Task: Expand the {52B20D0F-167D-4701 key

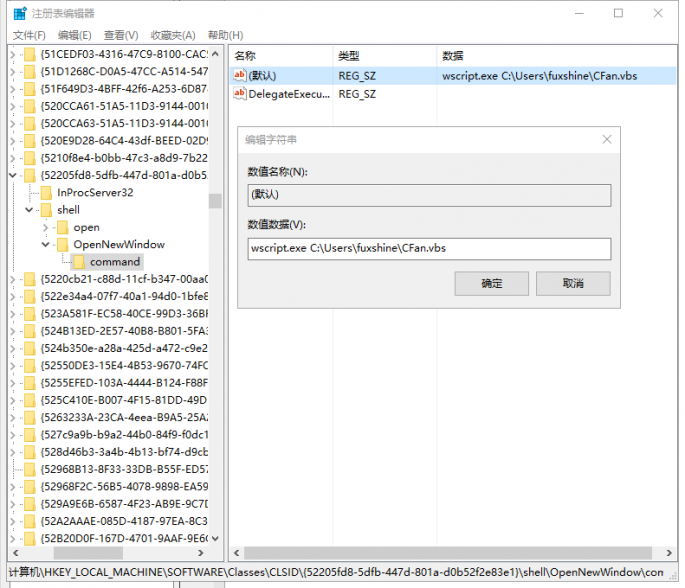Action: coord(13,538)
